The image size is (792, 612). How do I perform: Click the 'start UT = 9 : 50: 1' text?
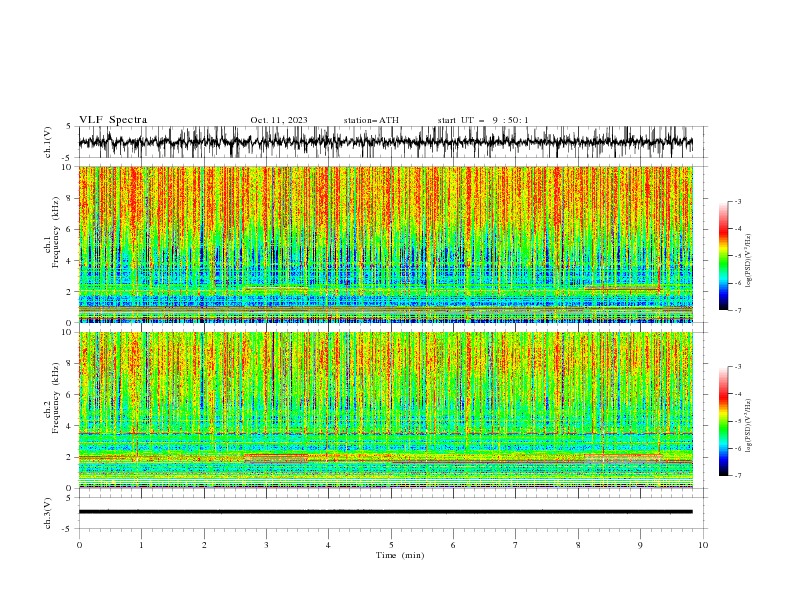pos(483,120)
